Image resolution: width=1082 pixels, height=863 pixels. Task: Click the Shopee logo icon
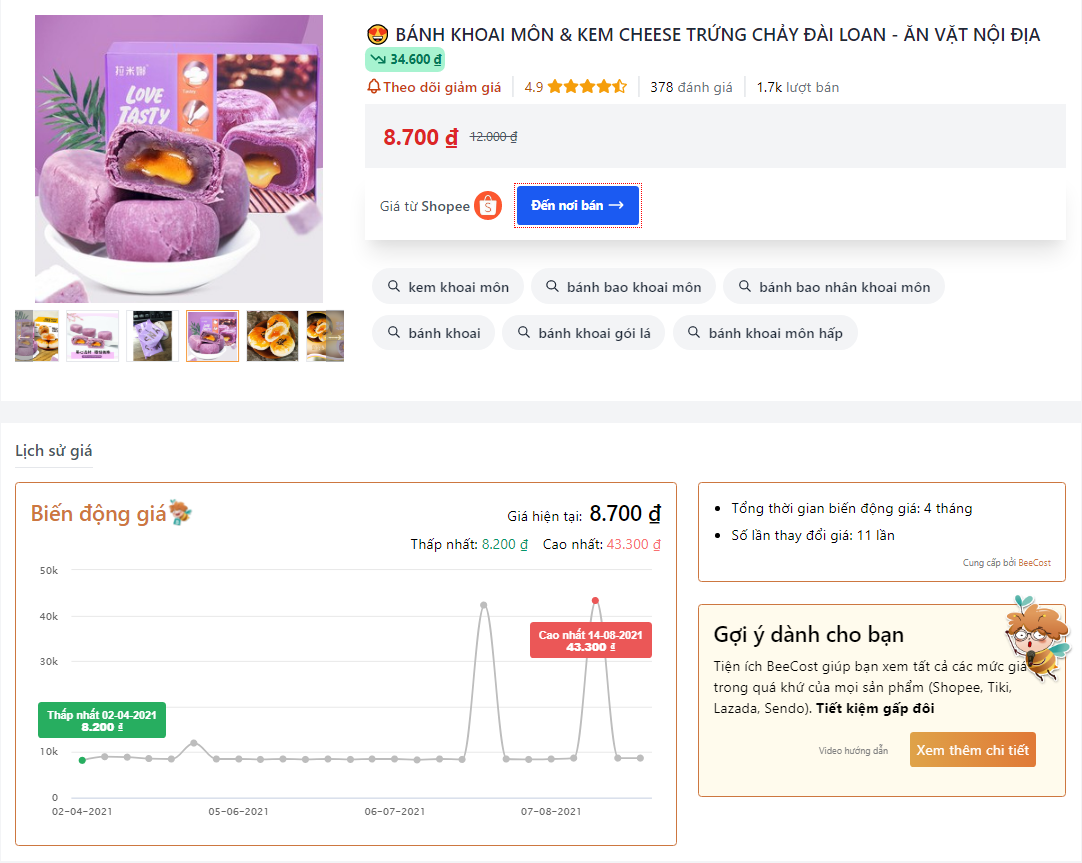(x=488, y=206)
